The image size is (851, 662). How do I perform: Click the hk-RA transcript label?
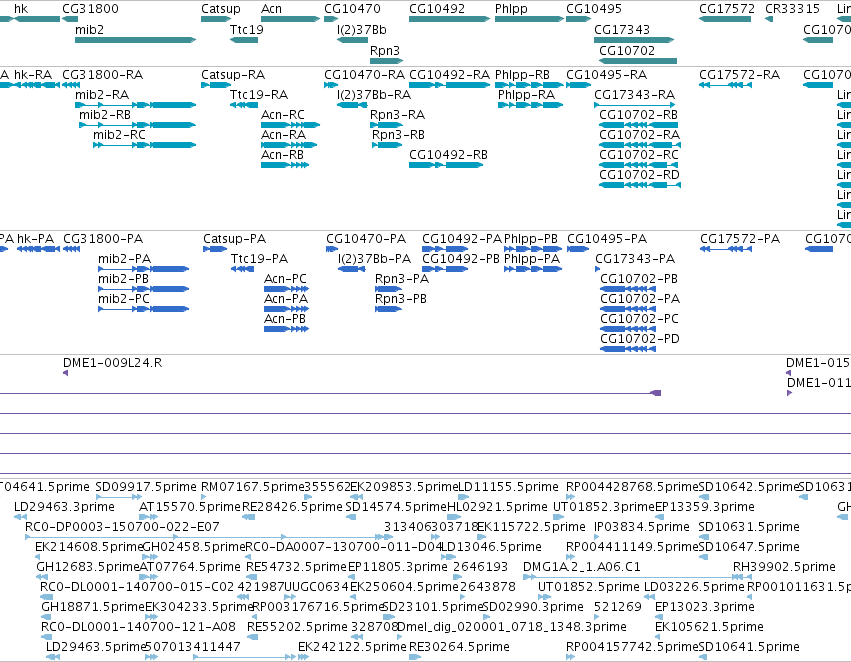pyautogui.click(x=33, y=75)
